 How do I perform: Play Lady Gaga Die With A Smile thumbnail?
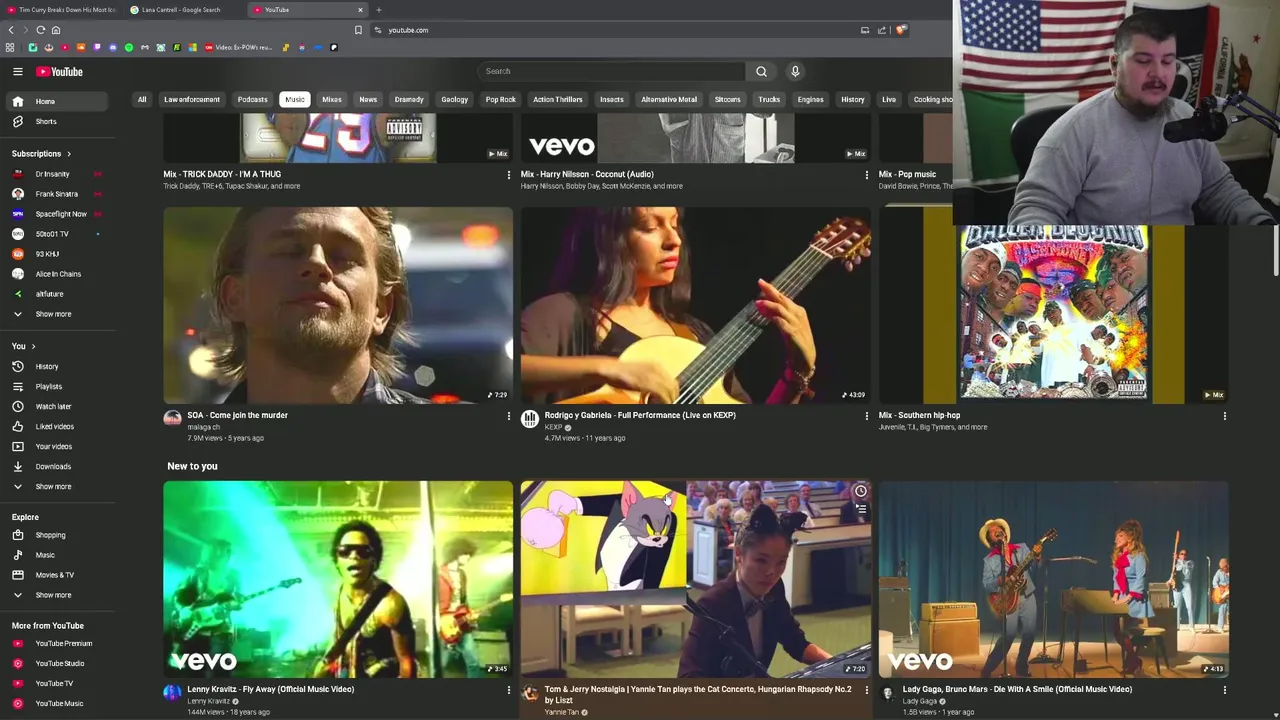coord(1053,579)
